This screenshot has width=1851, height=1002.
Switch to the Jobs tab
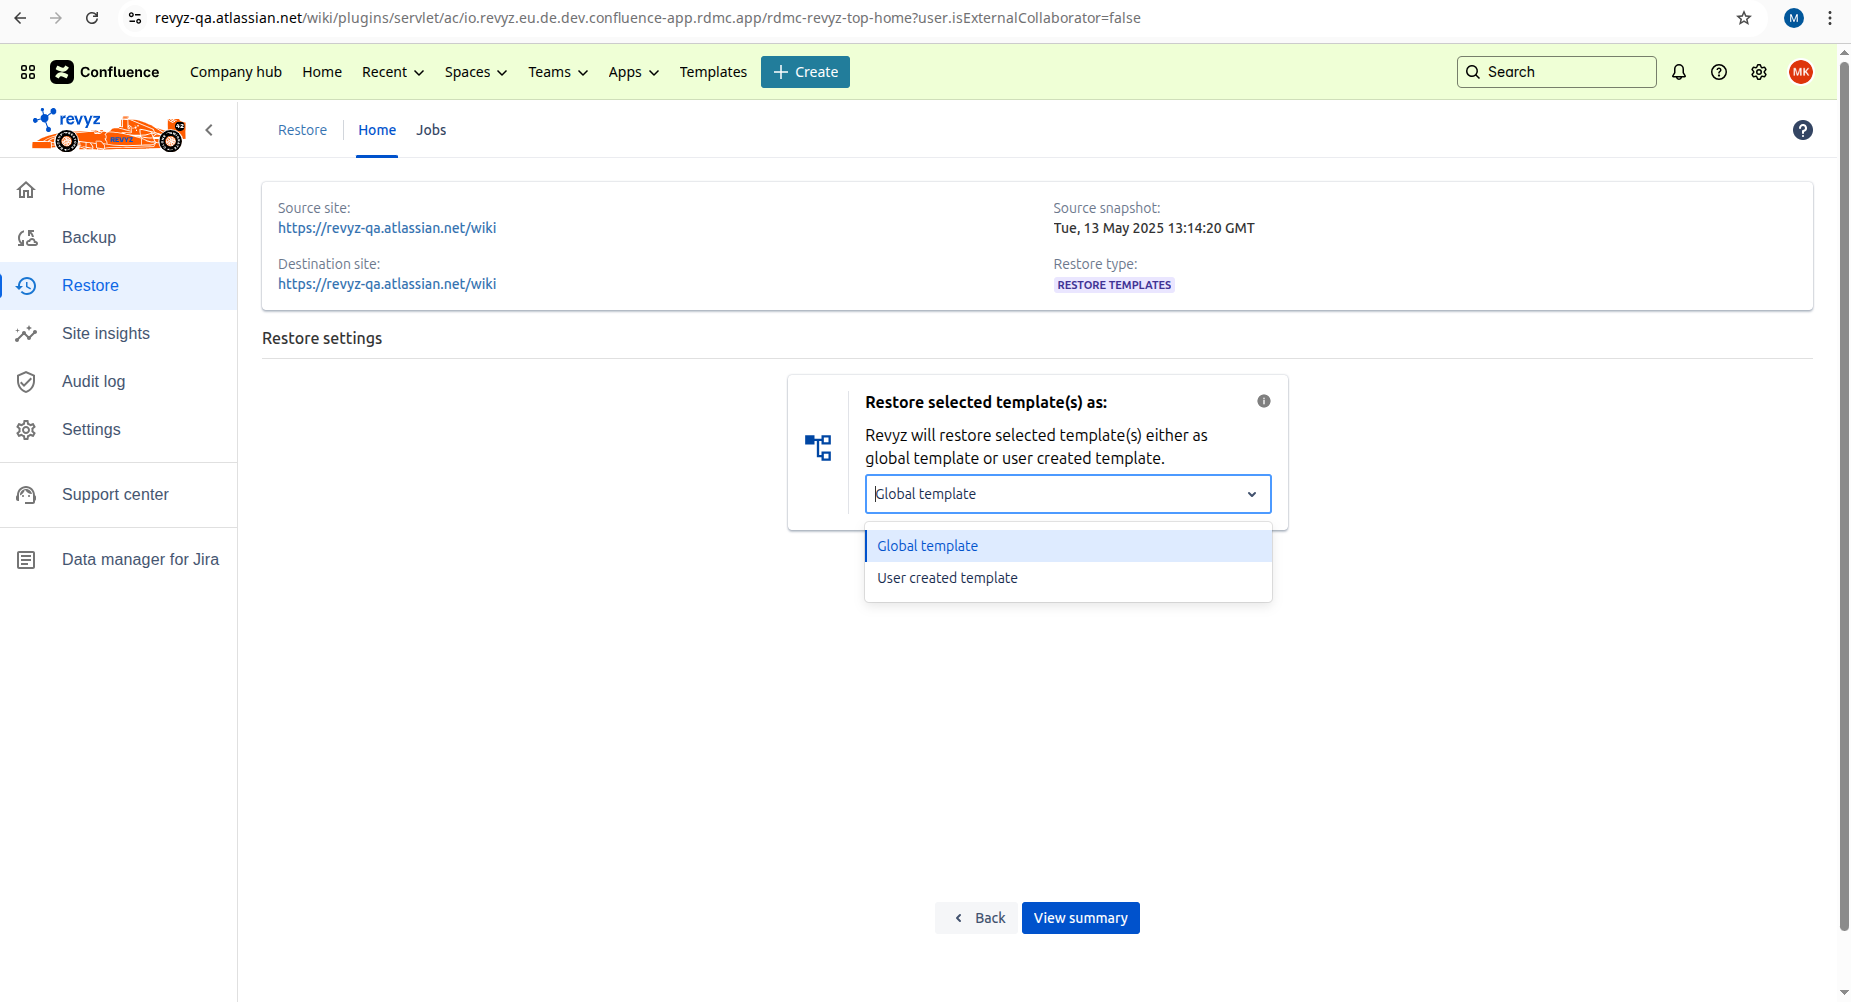[x=431, y=130]
